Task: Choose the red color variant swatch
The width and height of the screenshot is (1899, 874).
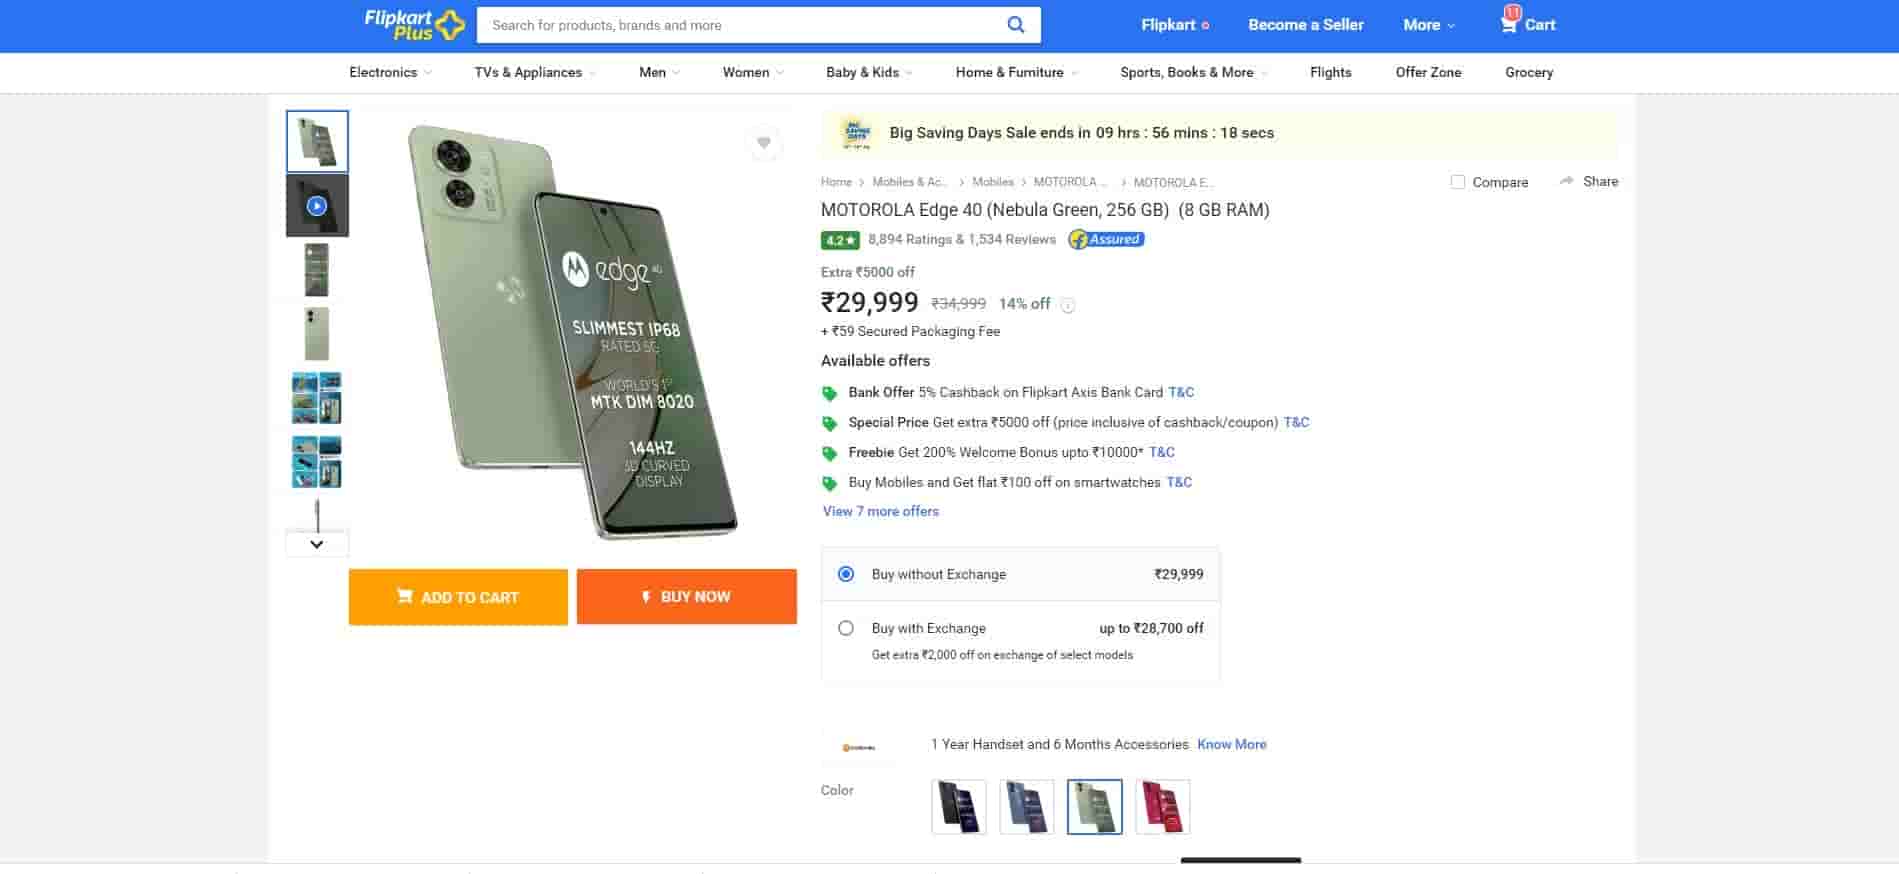Action: point(1163,807)
